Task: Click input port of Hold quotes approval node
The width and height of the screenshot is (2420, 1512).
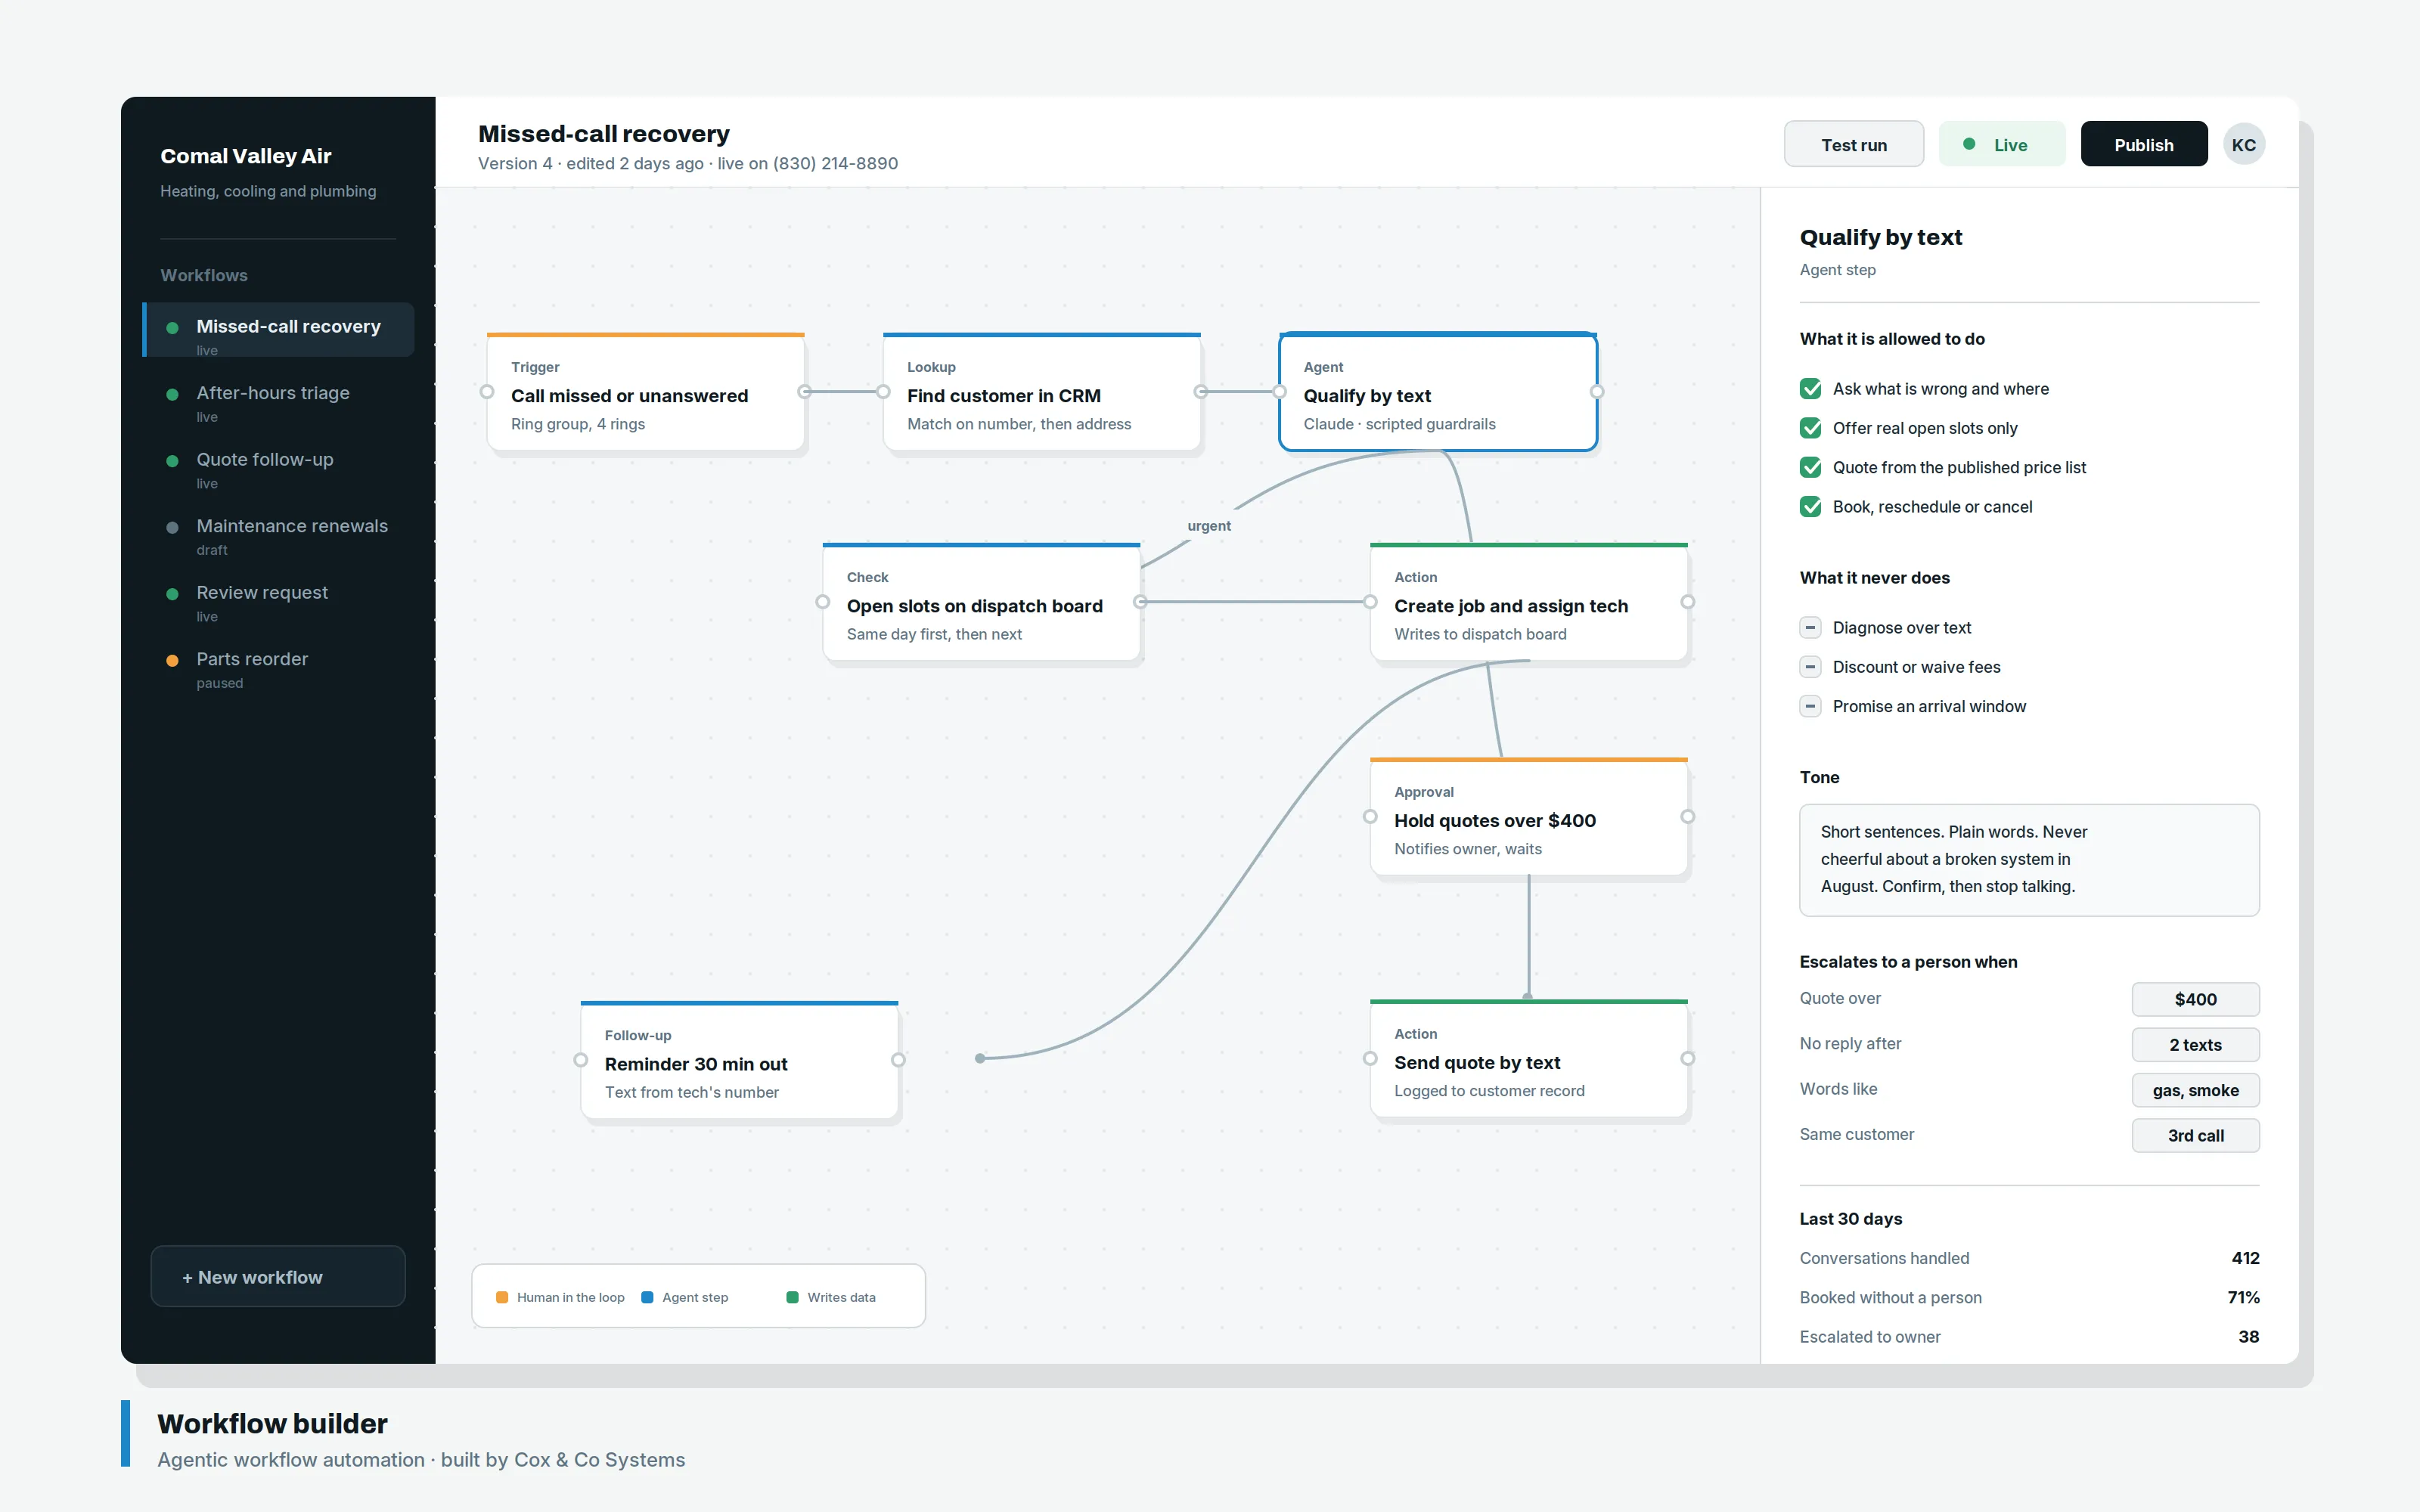Action: [1370, 817]
